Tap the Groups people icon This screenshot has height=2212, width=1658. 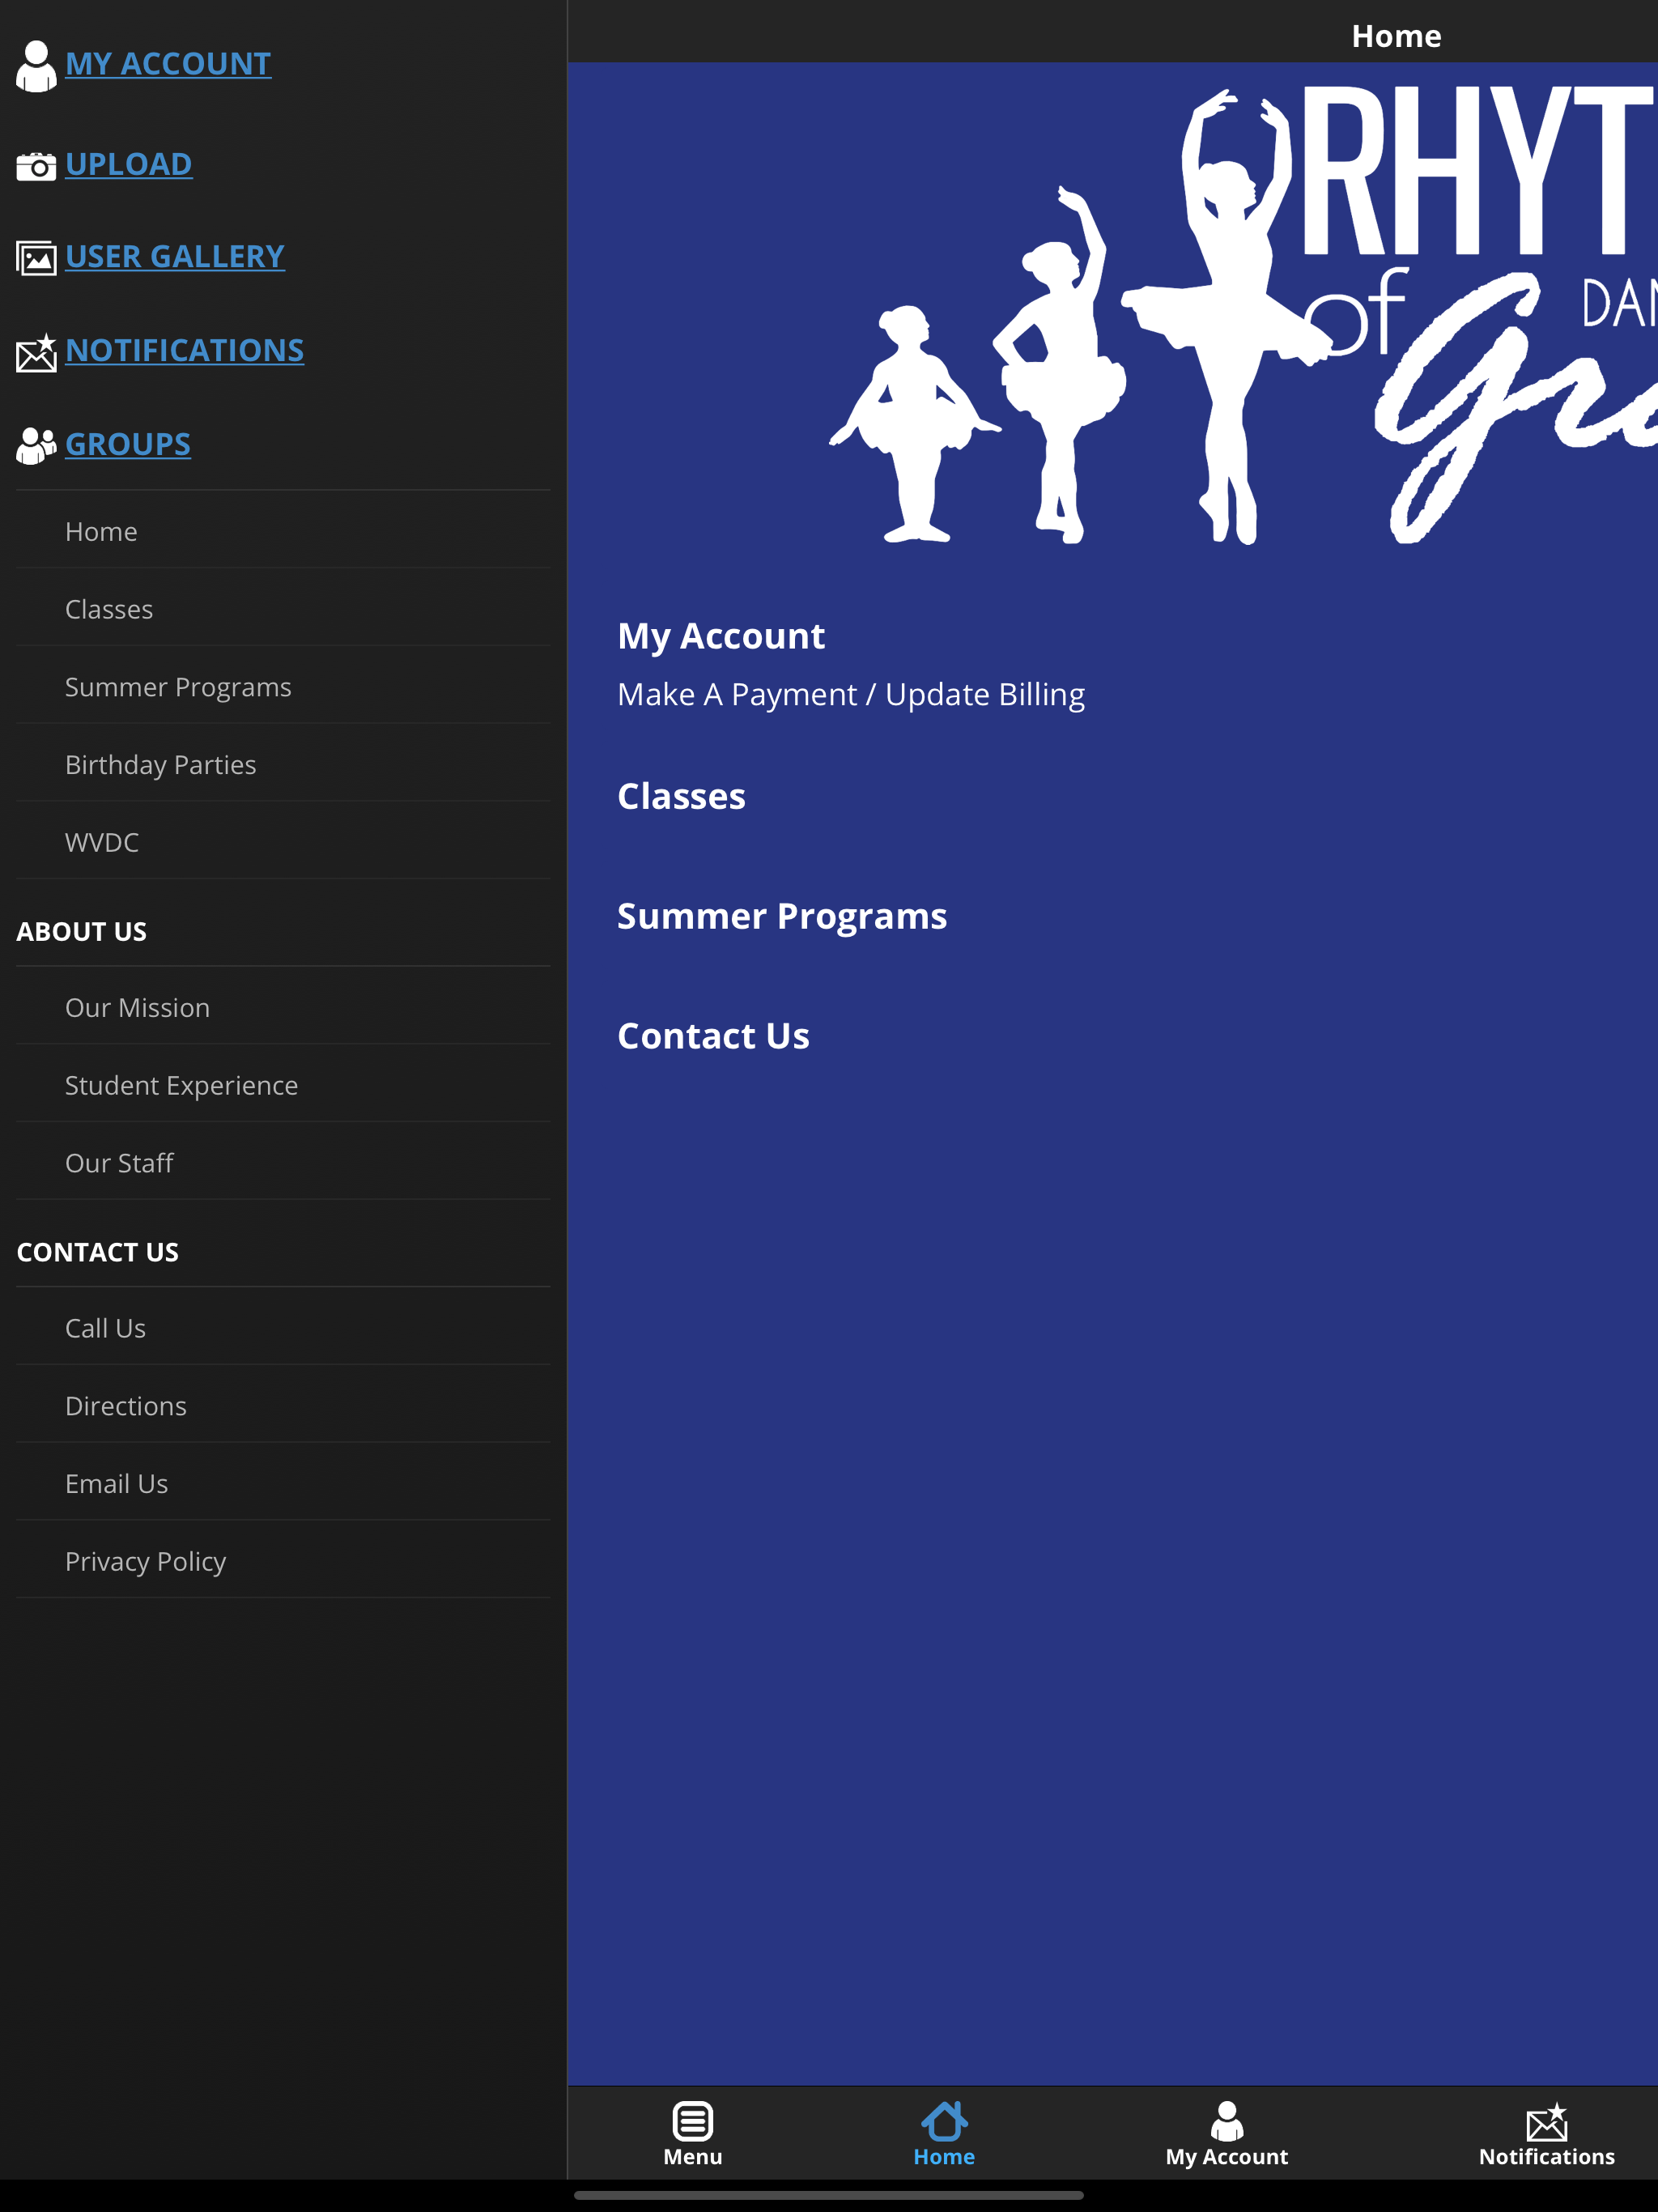(x=36, y=445)
